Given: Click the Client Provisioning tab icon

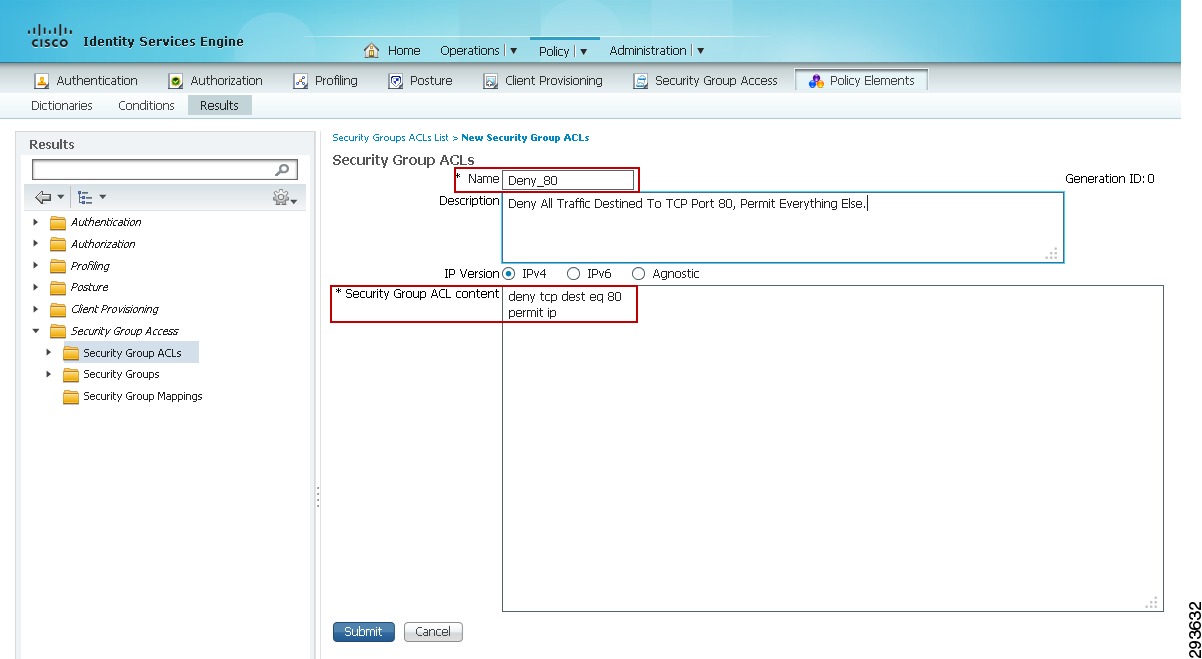Looking at the screenshot, I should click(x=491, y=81).
